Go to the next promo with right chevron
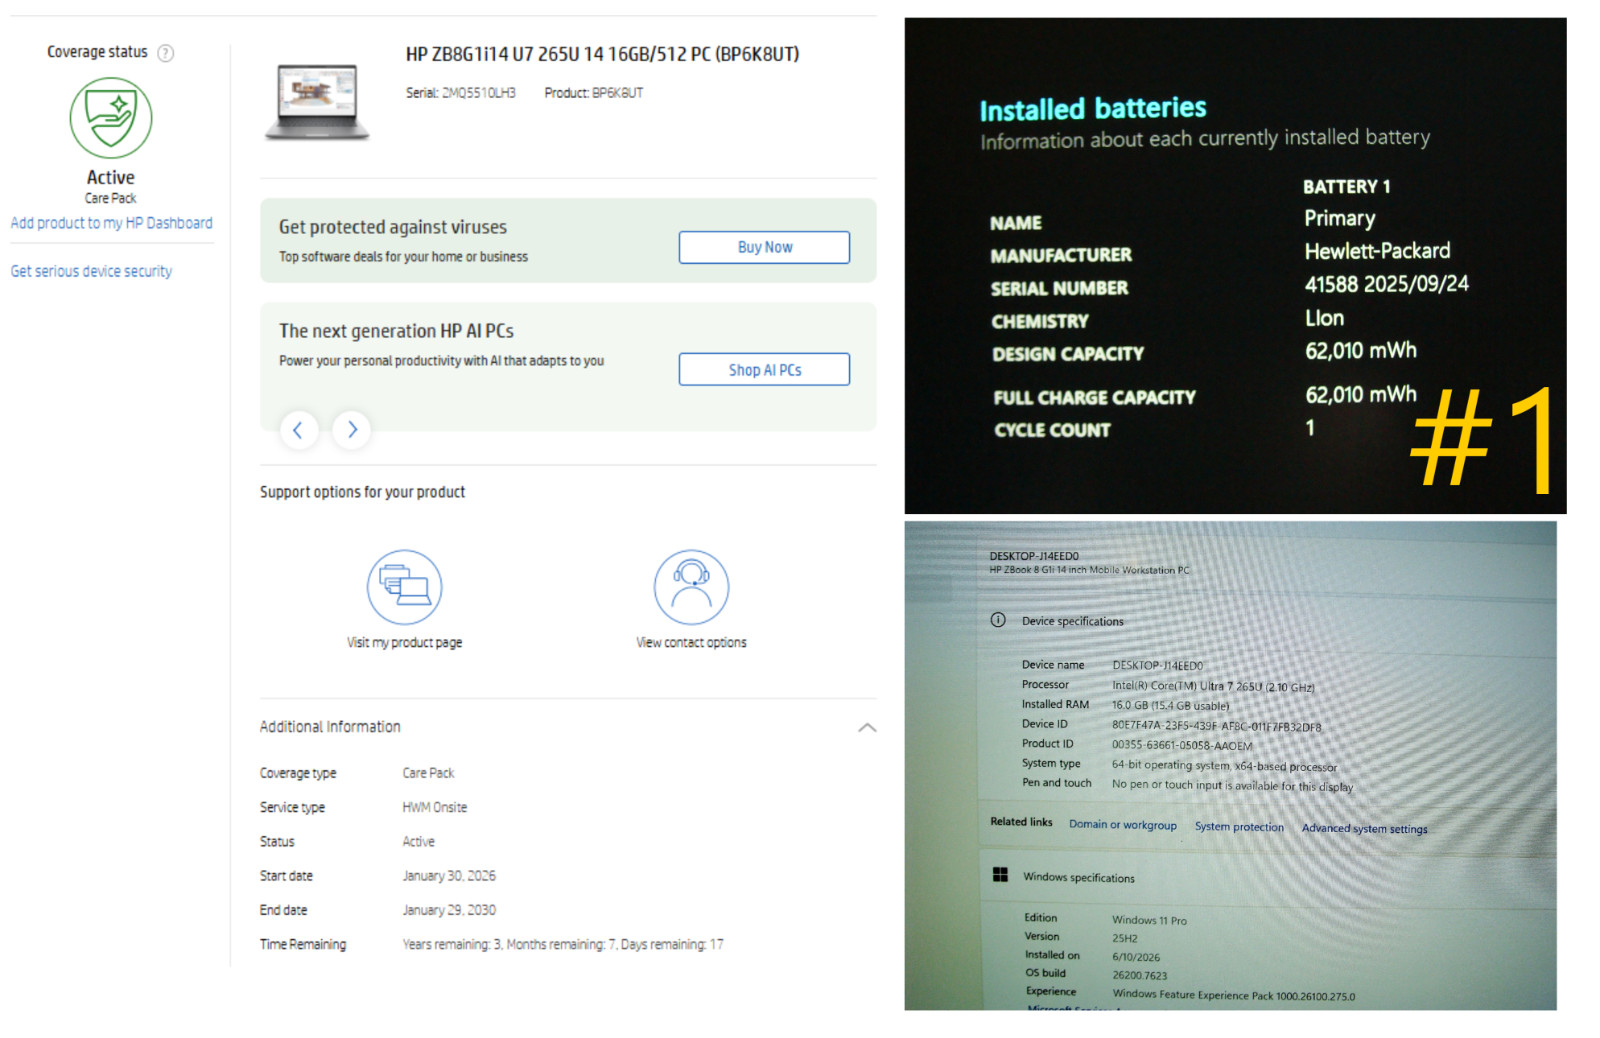Image resolution: width=1600 pixels, height=1038 pixels. [352, 430]
